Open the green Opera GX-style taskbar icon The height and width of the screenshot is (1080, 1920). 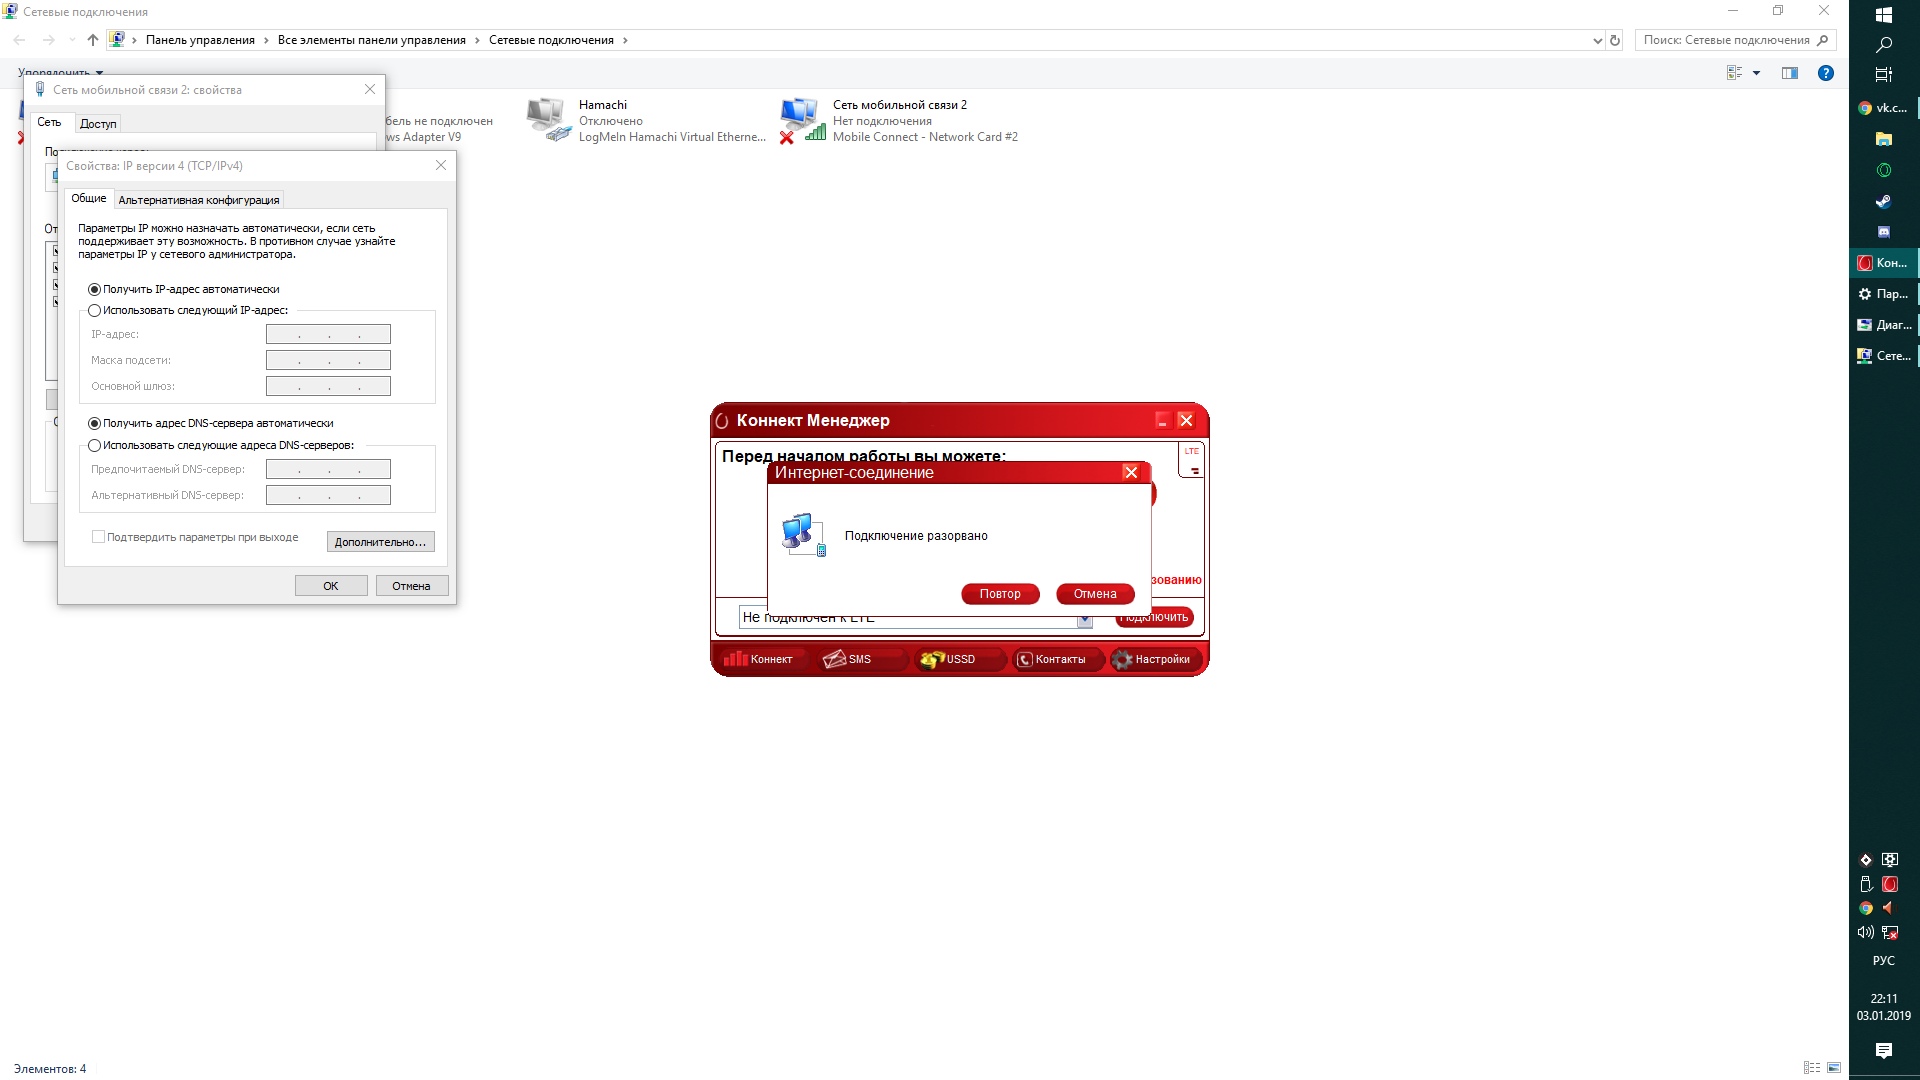tap(1884, 170)
